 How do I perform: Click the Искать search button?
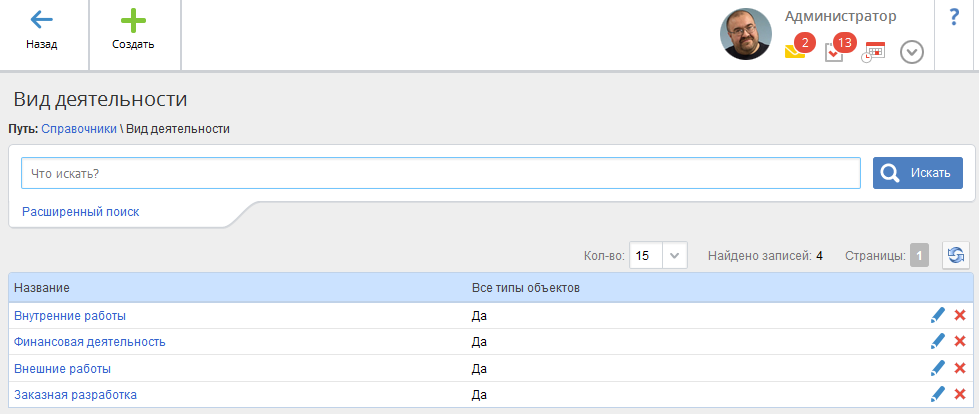click(x=917, y=173)
